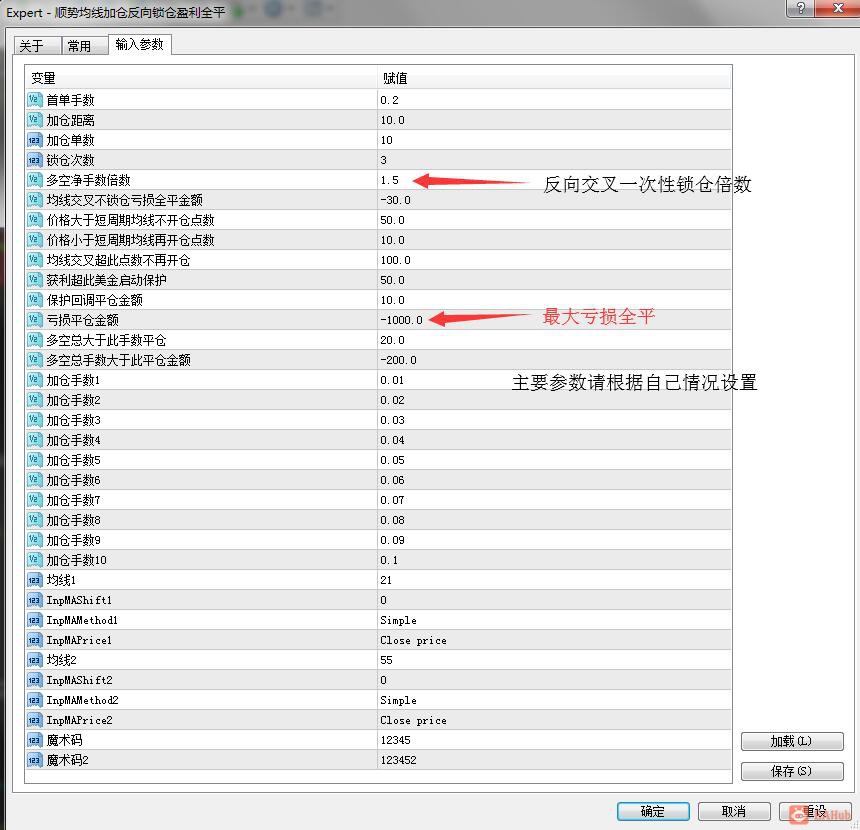860x830 pixels.
Task: Click the icon next to 均线1
Action: (x=35, y=580)
